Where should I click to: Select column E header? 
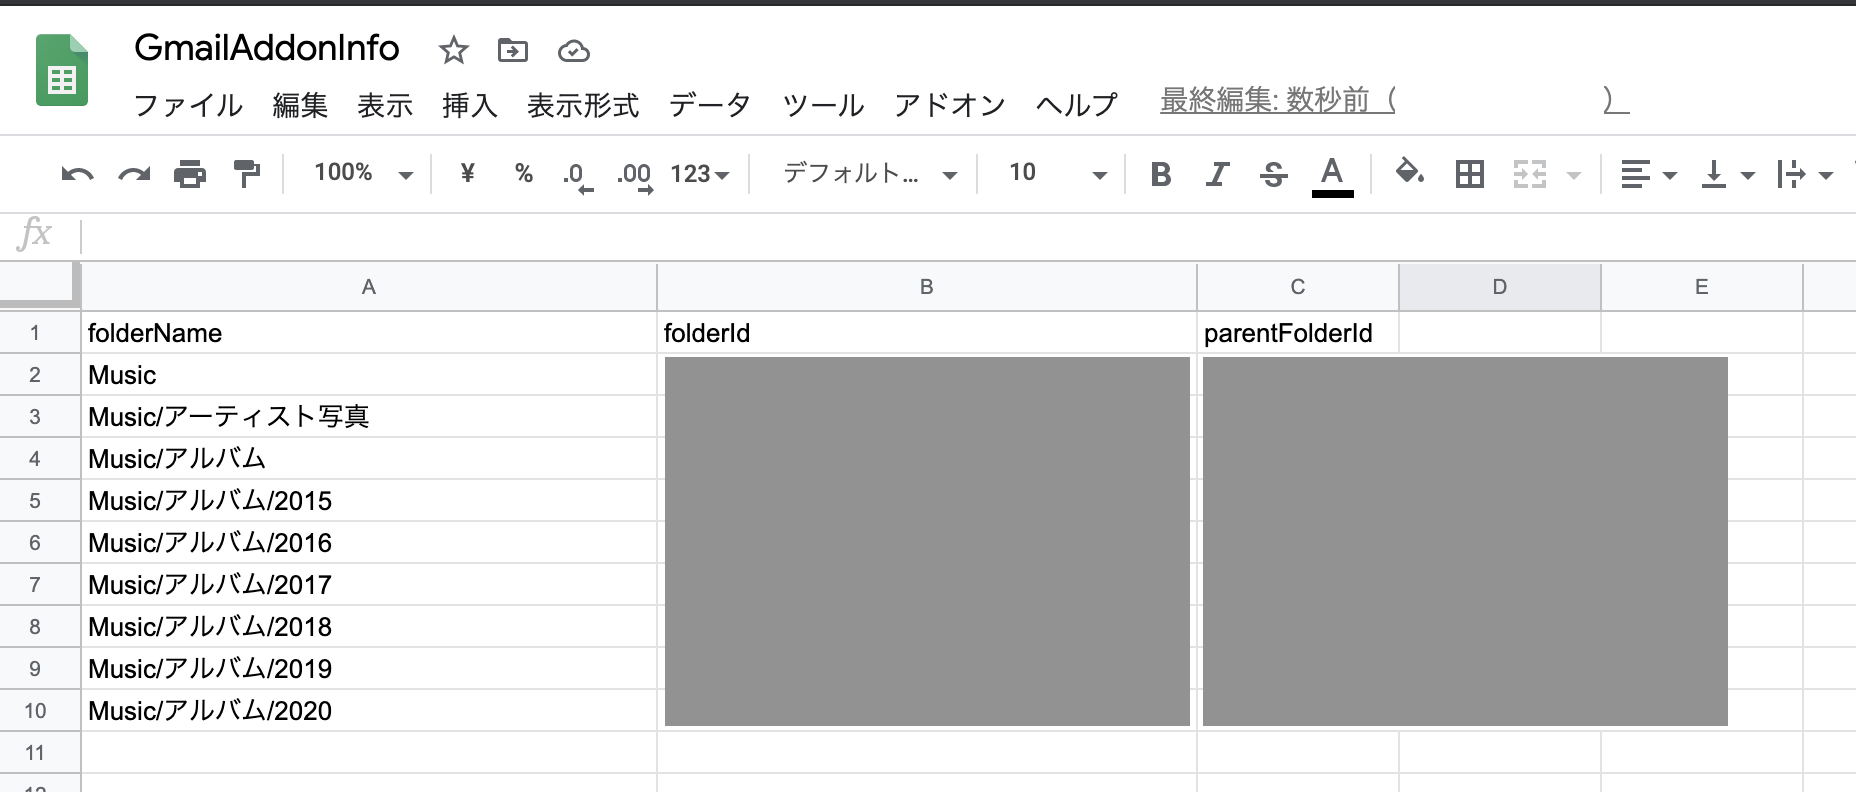point(1702,287)
